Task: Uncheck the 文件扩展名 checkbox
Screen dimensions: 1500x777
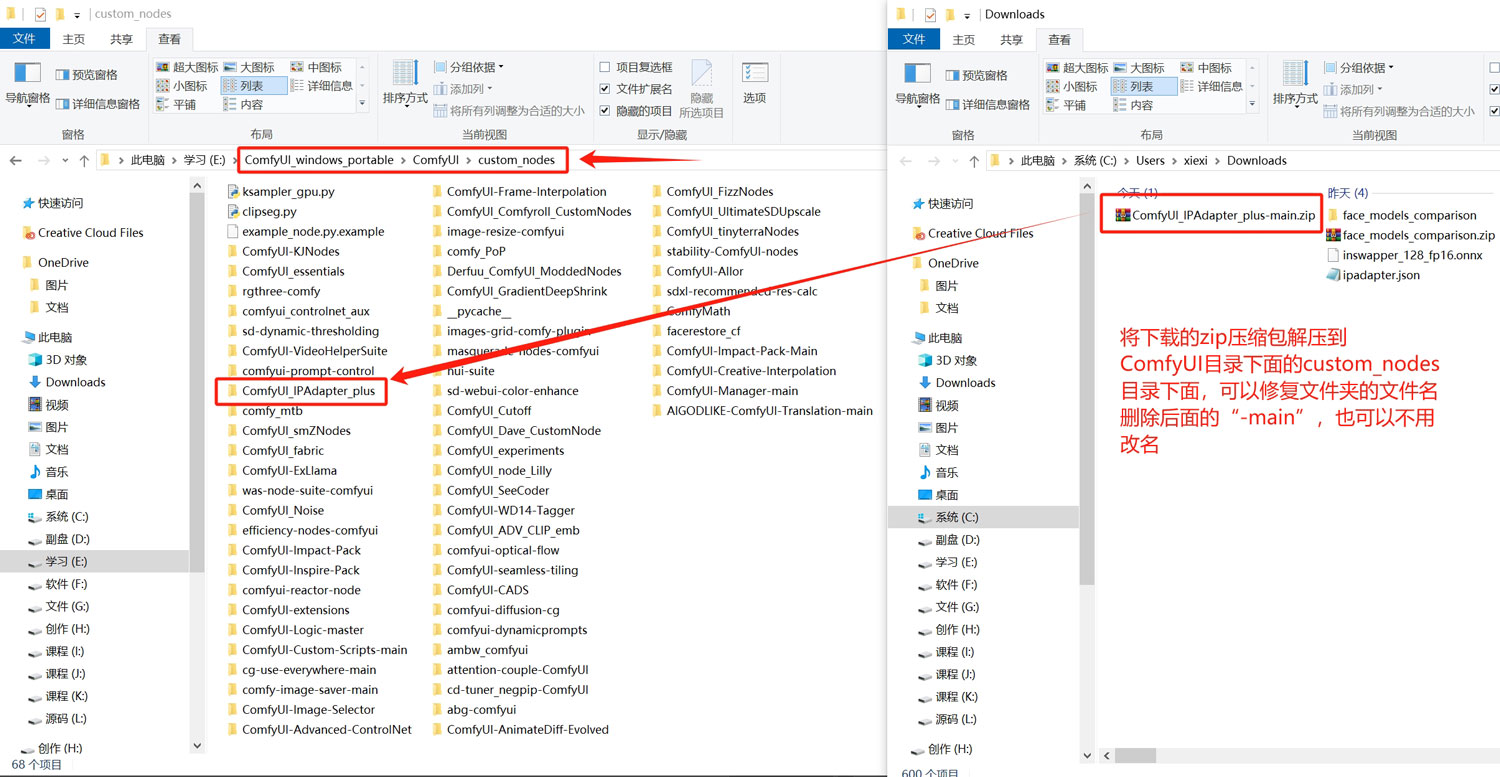Action: click(605, 89)
